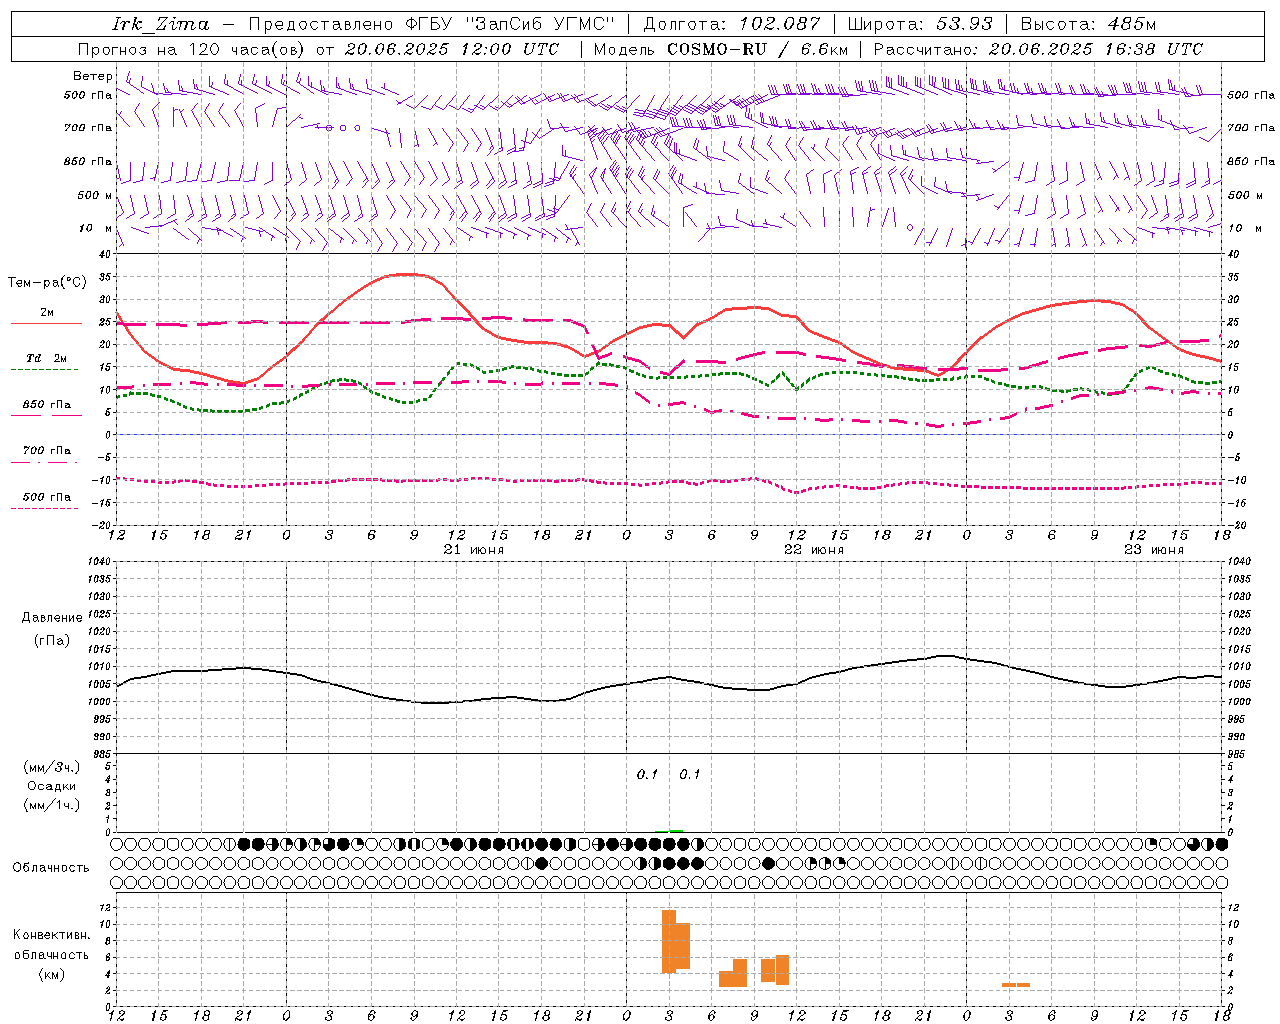Select the "Высота: 485м" elevation text

(x=1088, y=24)
